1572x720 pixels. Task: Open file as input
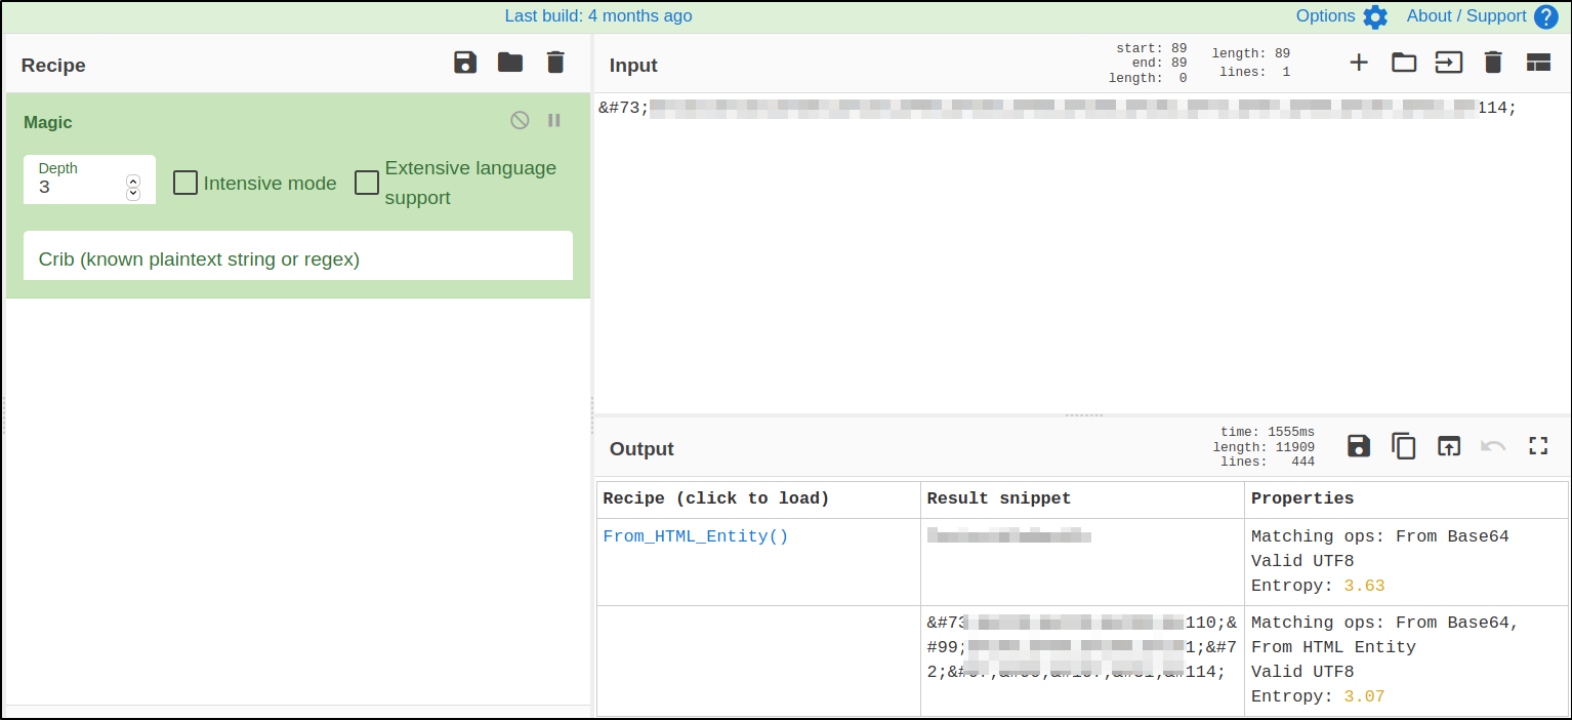click(x=1449, y=62)
